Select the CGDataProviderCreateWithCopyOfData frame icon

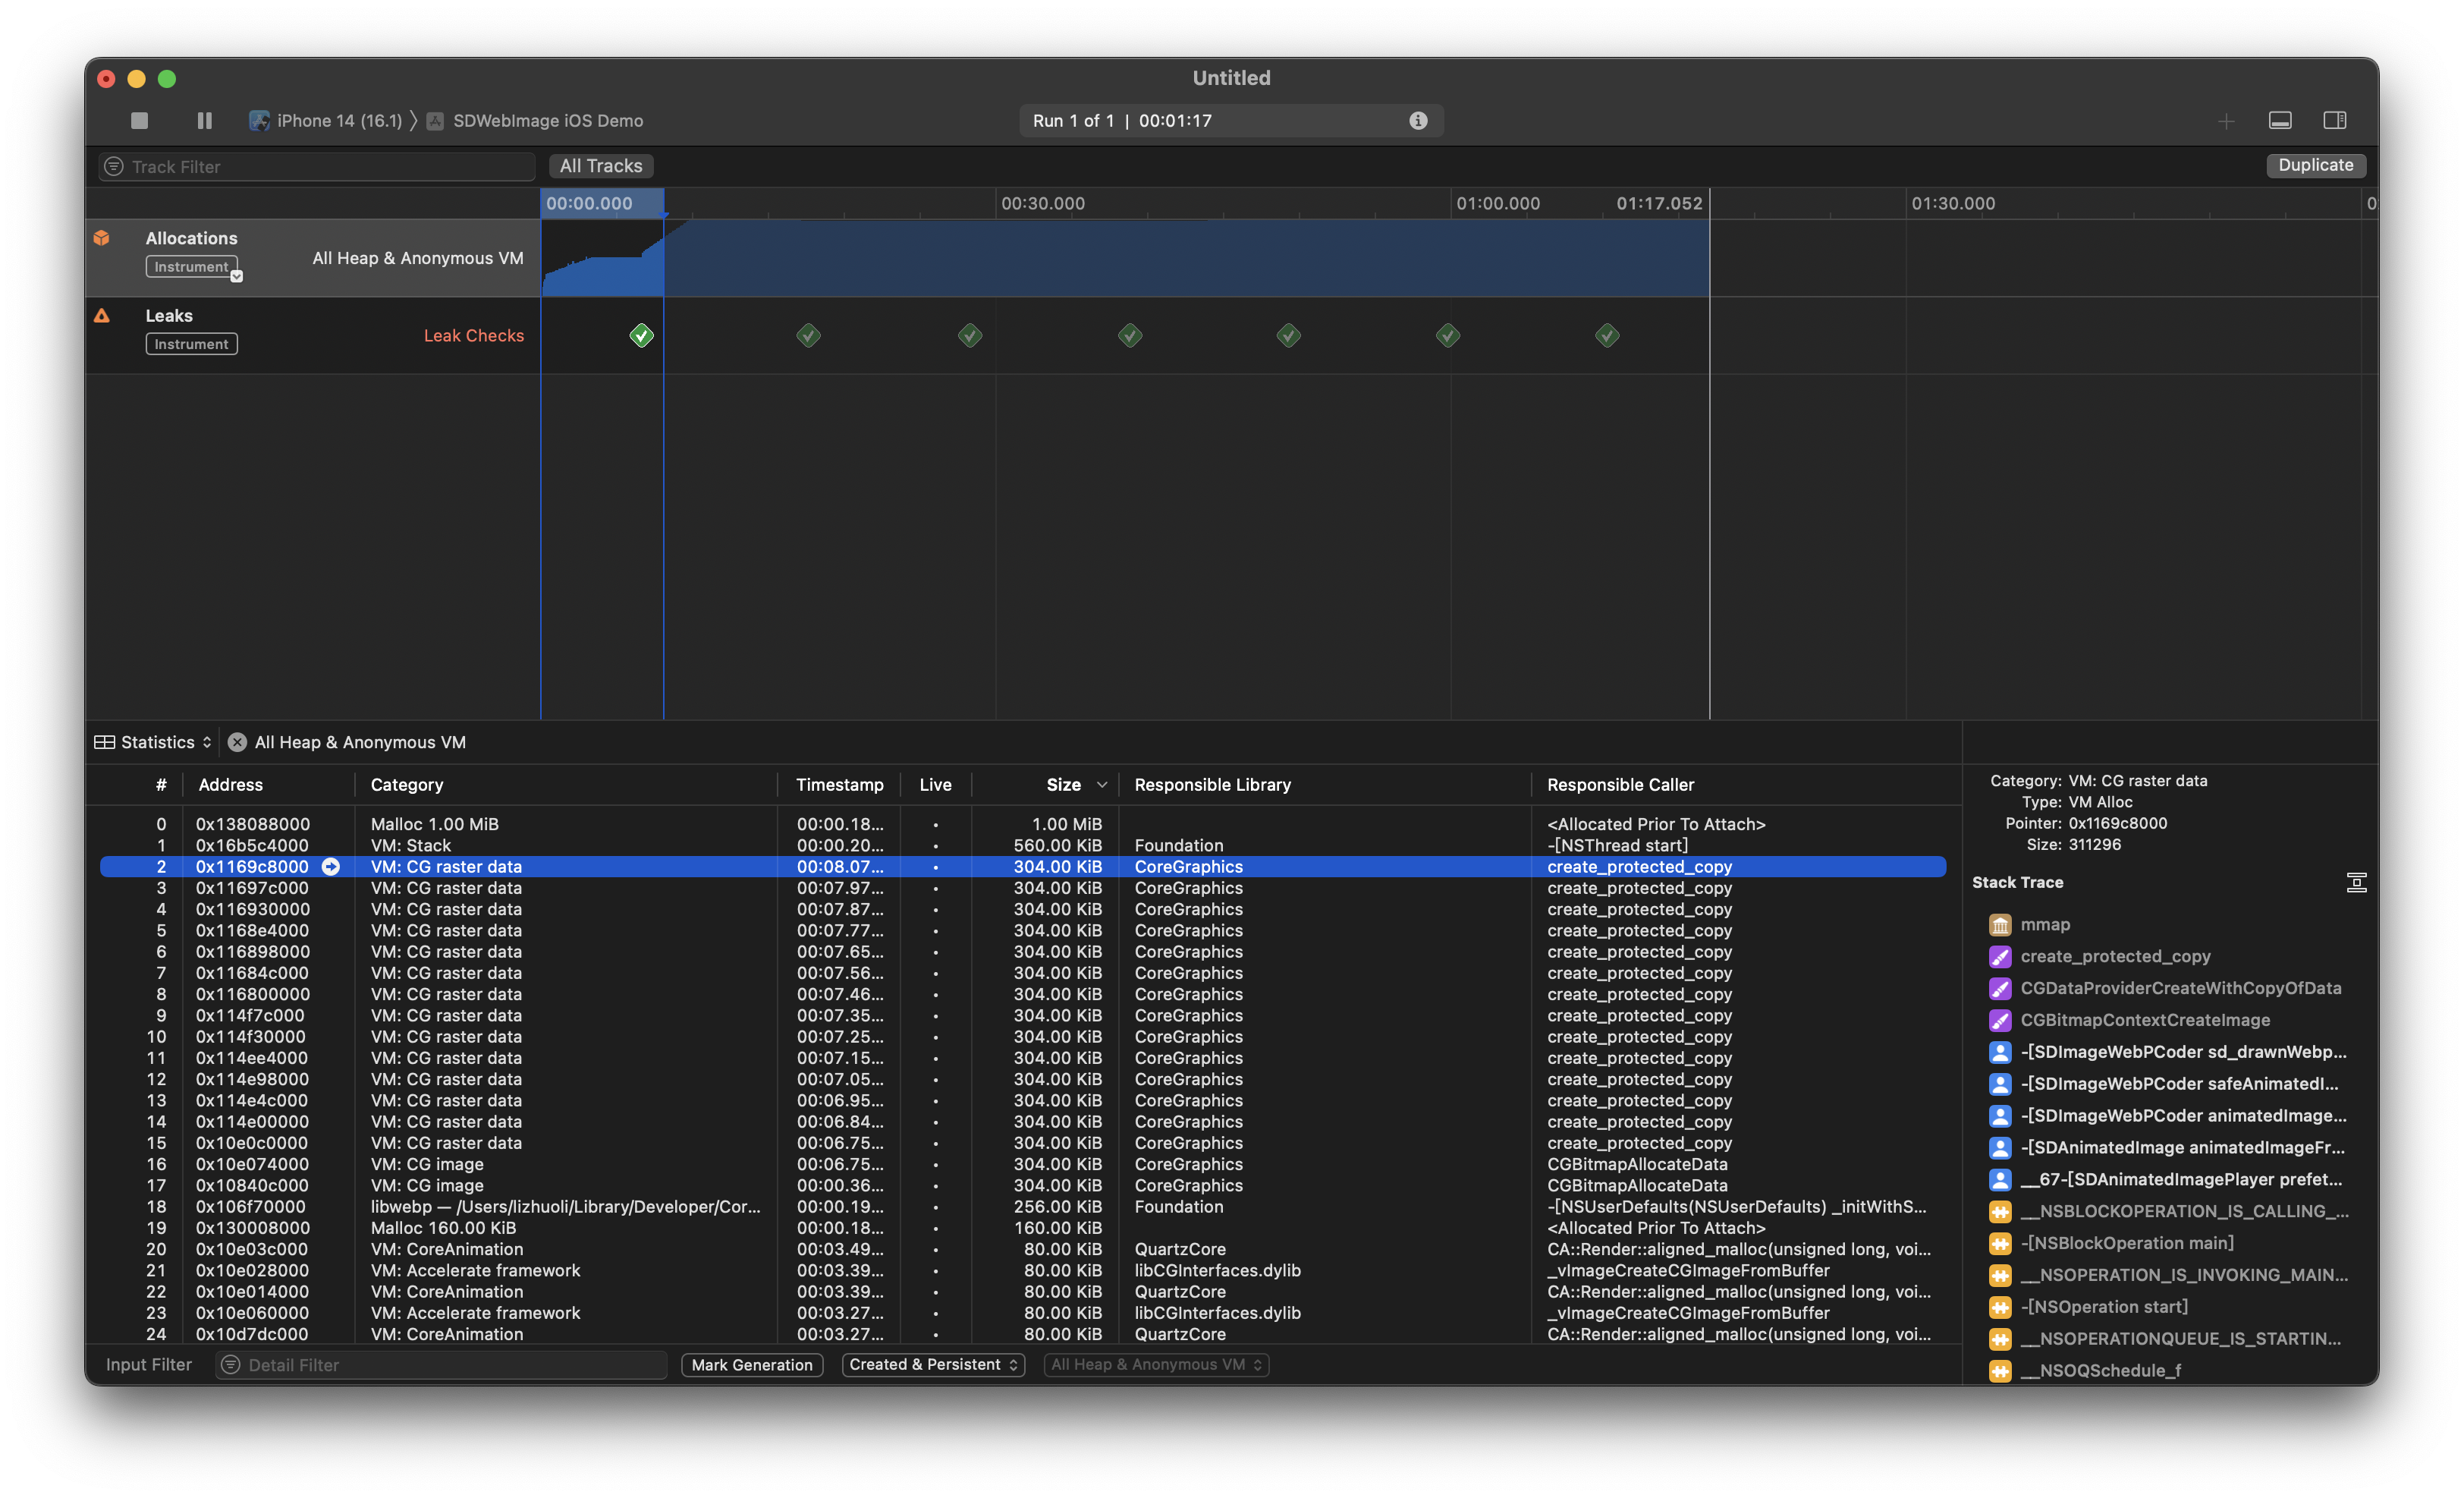tap(1999, 989)
